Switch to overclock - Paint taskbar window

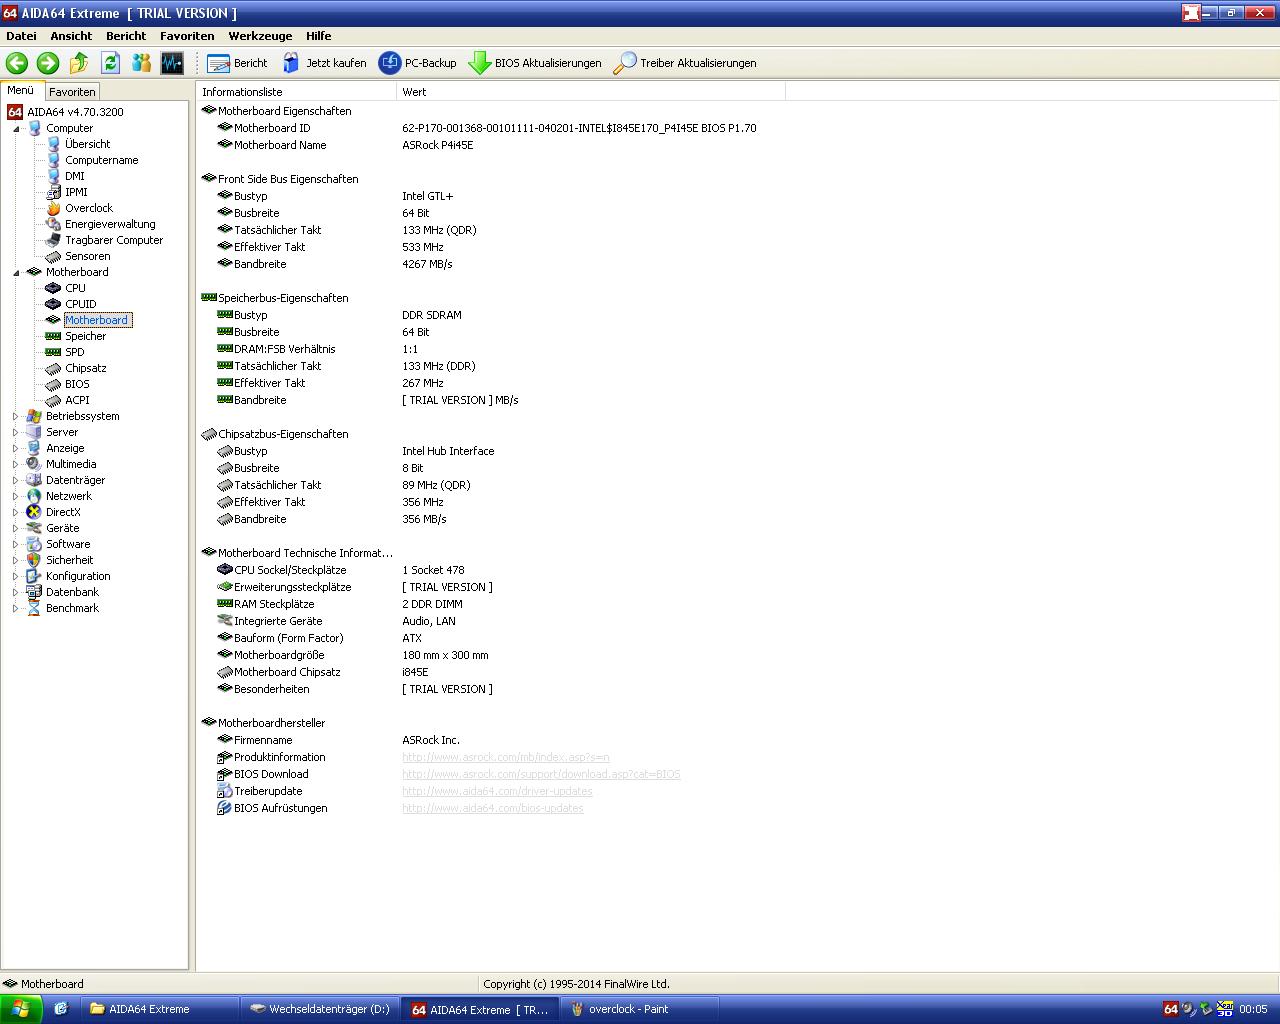point(640,1009)
